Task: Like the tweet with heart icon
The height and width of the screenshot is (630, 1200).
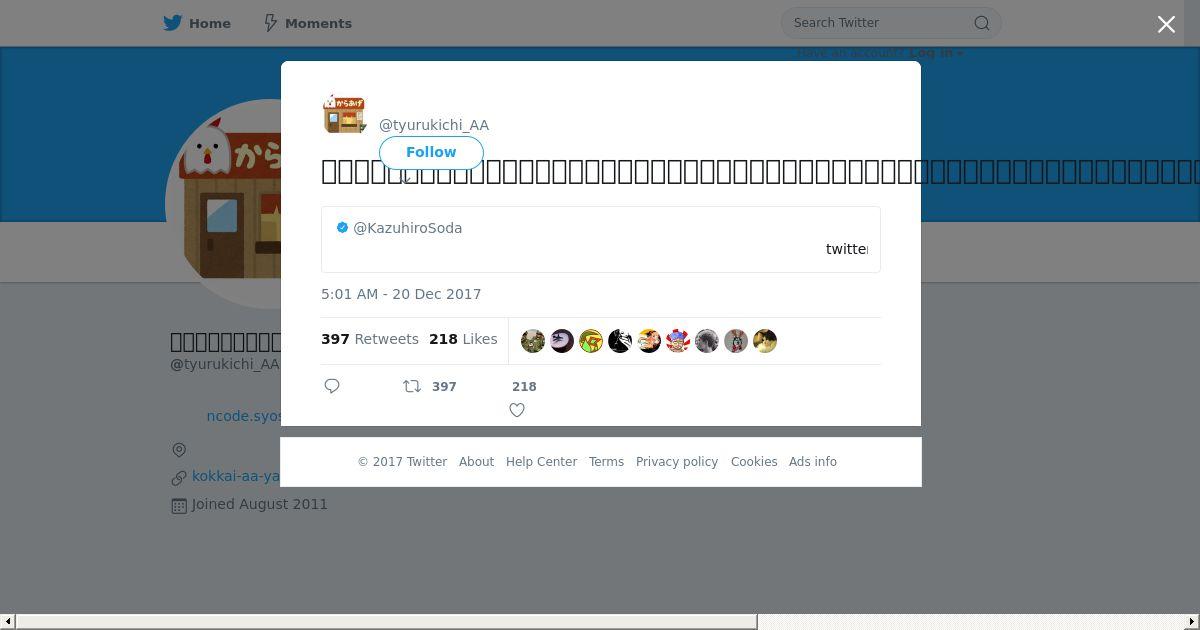Action: coord(517,410)
